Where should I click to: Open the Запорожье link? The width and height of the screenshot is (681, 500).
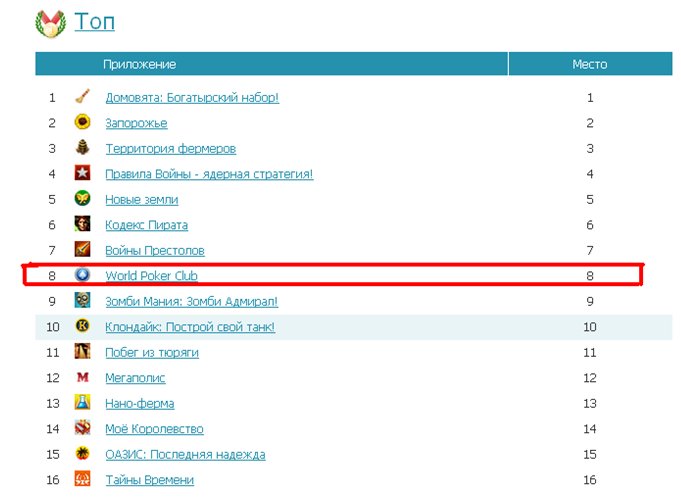point(136,123)
